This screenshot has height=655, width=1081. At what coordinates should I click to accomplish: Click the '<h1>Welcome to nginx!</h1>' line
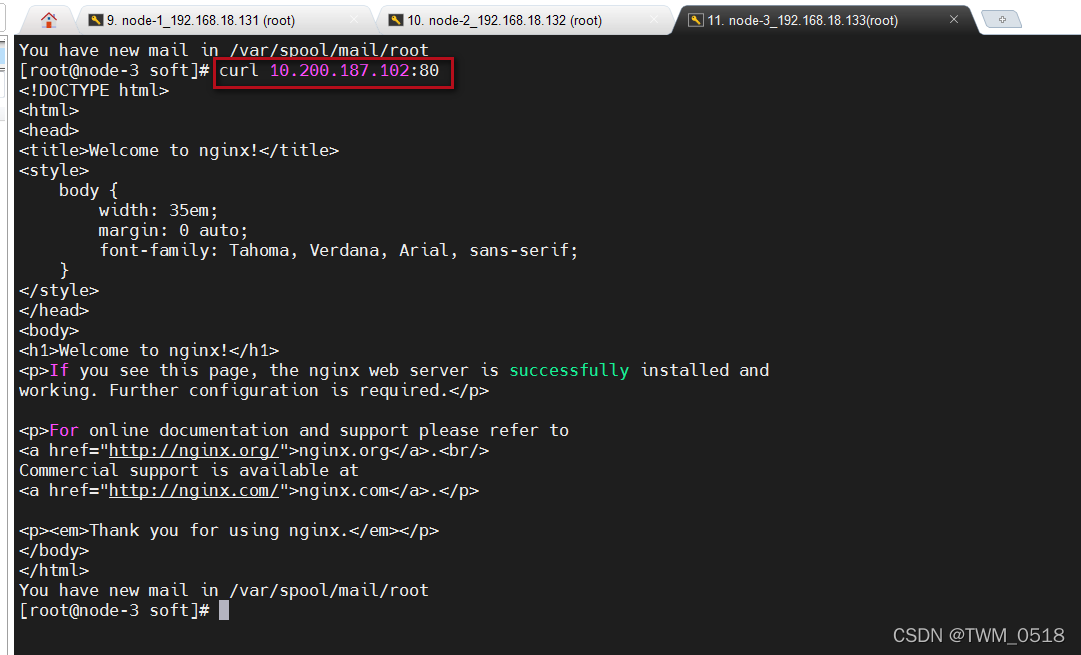(x=149, y=351)
